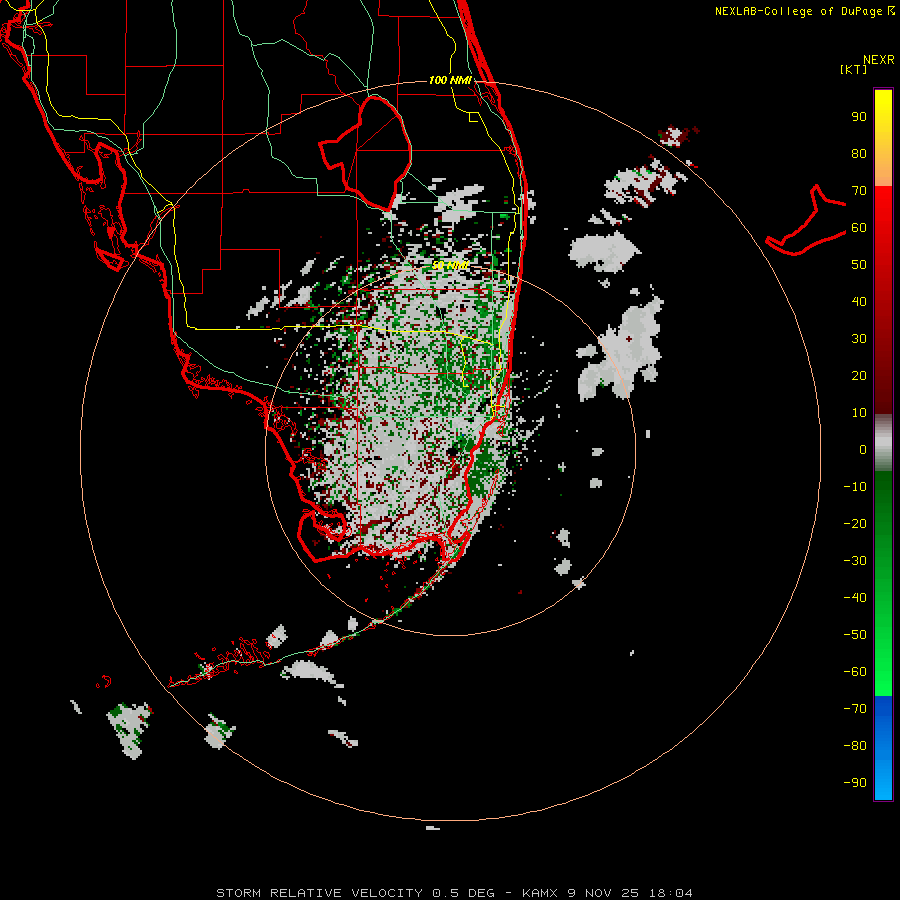Click the 70 value on velocity scale
Image resolution: width=900 pixels, height=900 pixels.
click(859, 191)
